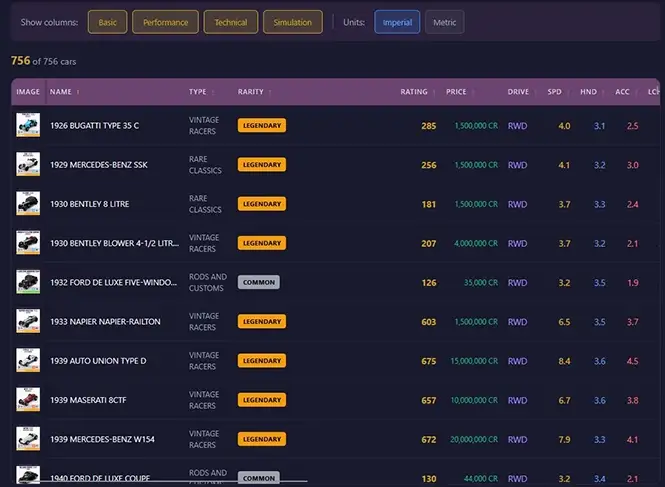Click Rare Classics type in Mercedes-Benz SSK row
665x487 pixels.
coord(205,165)
